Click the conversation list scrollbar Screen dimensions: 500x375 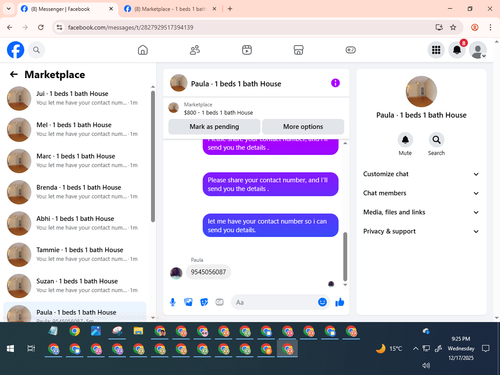pos(153,157)
